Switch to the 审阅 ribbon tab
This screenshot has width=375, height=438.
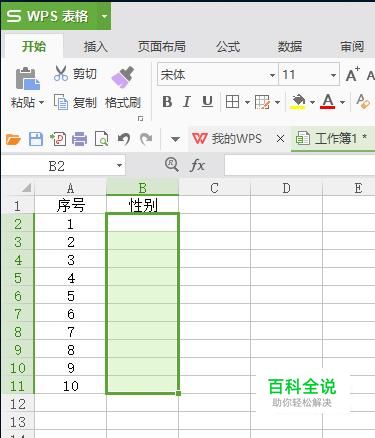pos(352,46)
